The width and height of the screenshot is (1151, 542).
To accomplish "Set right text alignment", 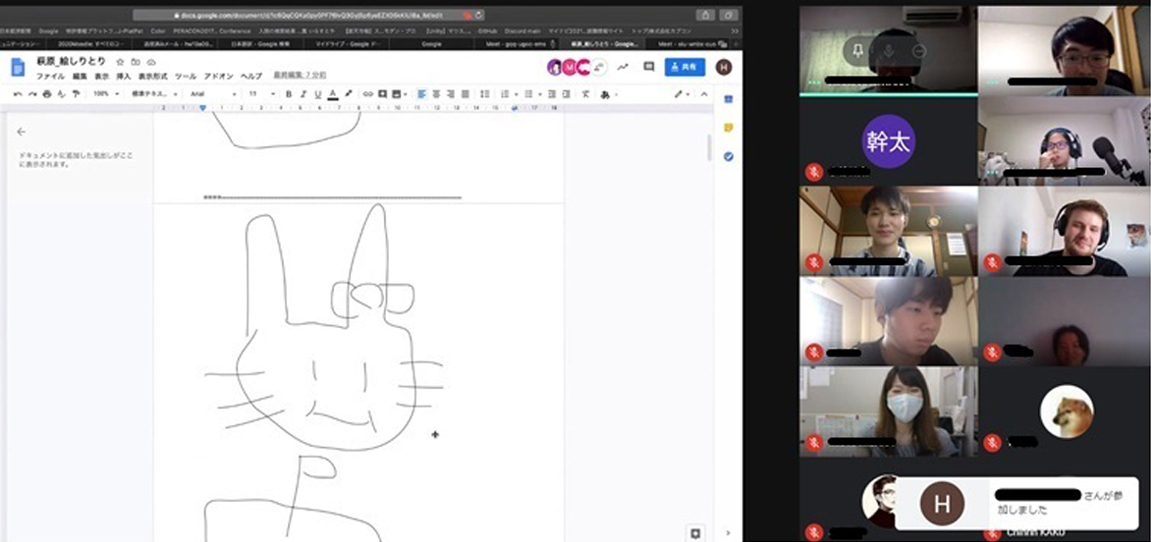I will coord(451,94).
